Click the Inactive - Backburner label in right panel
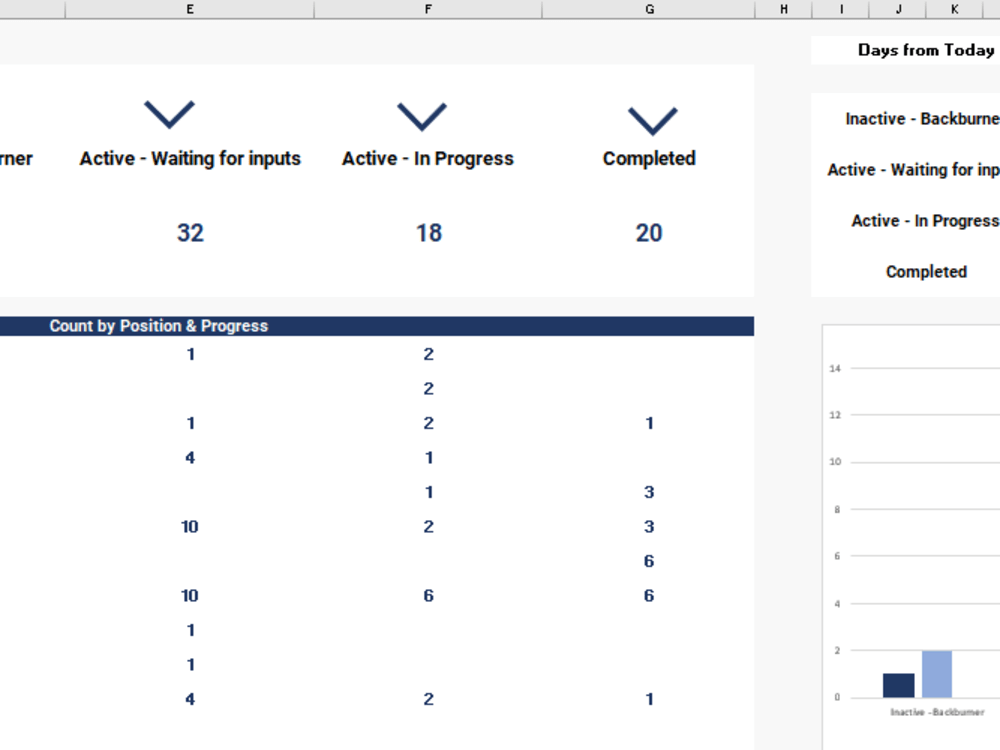Image resolution: width=1000 pixels, height=750 pixels. [x=921, y=118]
